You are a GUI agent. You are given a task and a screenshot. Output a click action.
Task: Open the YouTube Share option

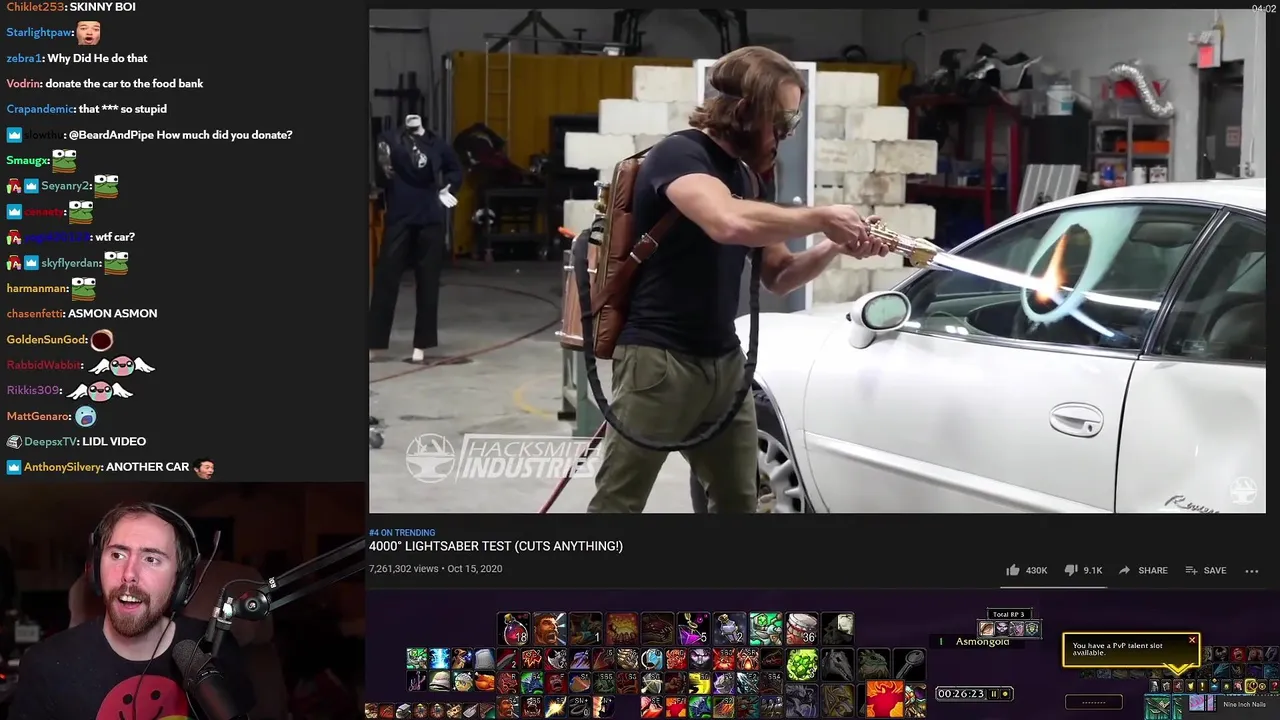coord(1143,570)
